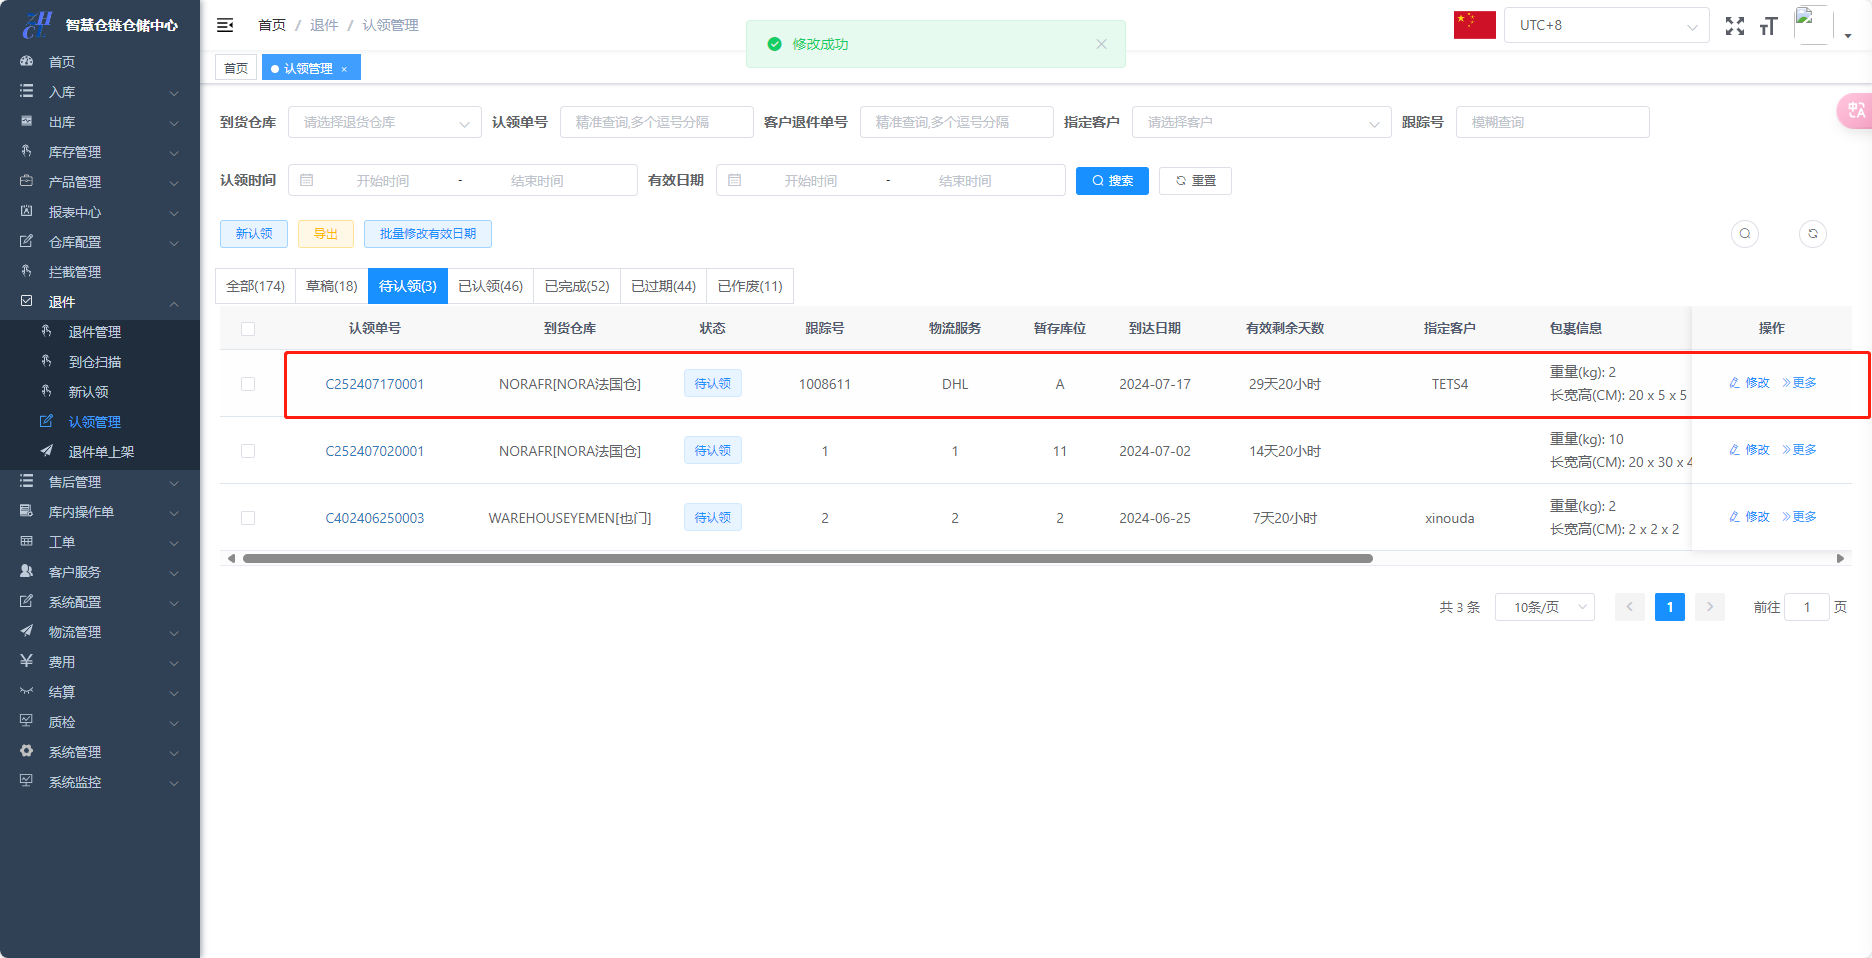
Task: Switch to the 已过期(44) tab
Action: tap(663, 286)
